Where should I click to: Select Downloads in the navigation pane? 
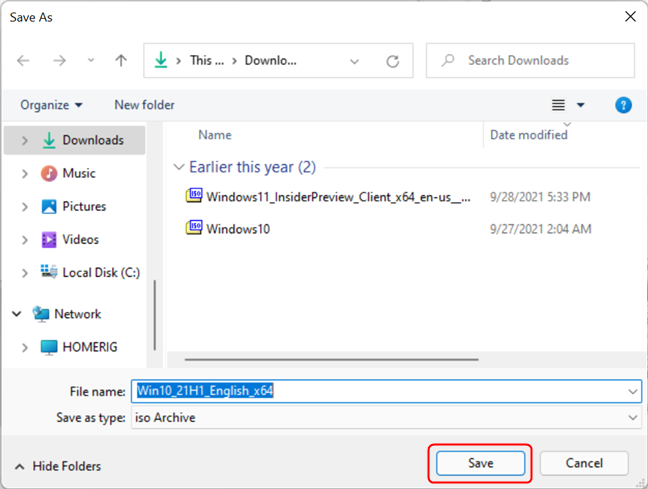click(x=93, y=140)
